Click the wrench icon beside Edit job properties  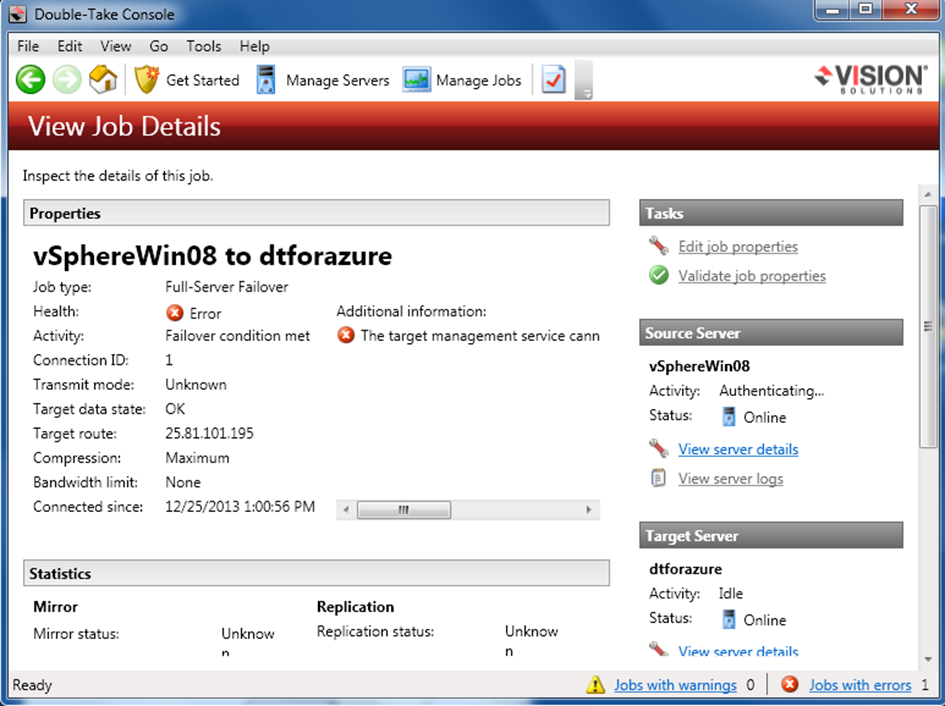click(x=659, y=245)
